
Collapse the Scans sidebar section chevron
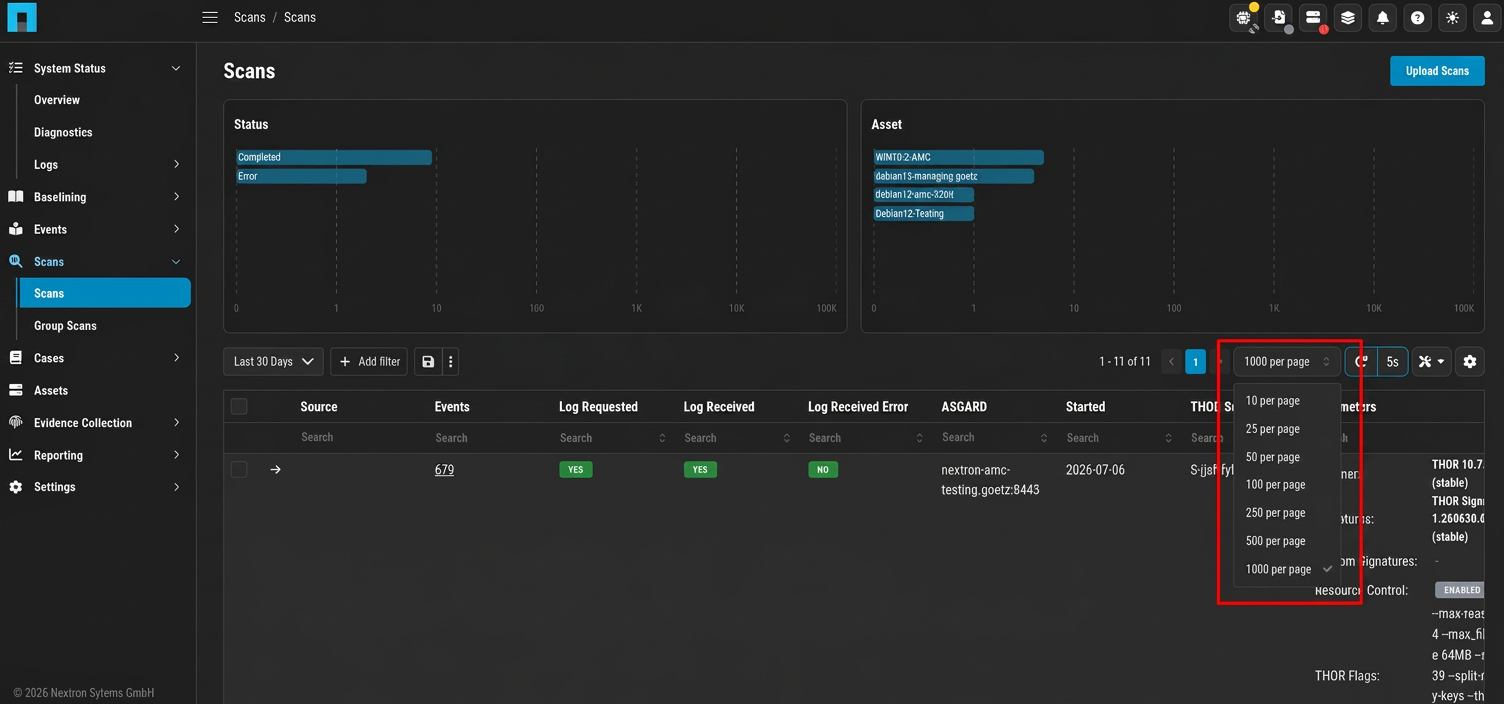point(176,261)
